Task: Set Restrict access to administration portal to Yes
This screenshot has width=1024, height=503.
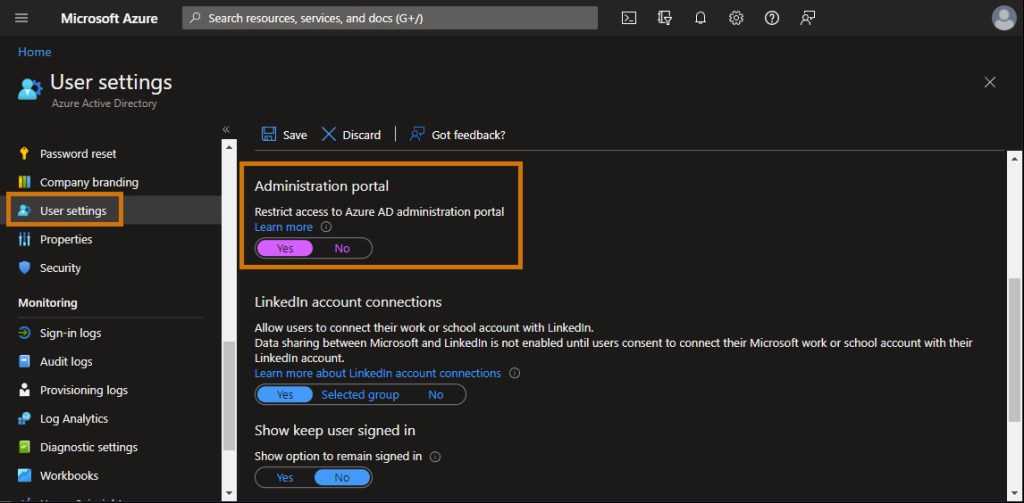Action: (x=285, y=248)
